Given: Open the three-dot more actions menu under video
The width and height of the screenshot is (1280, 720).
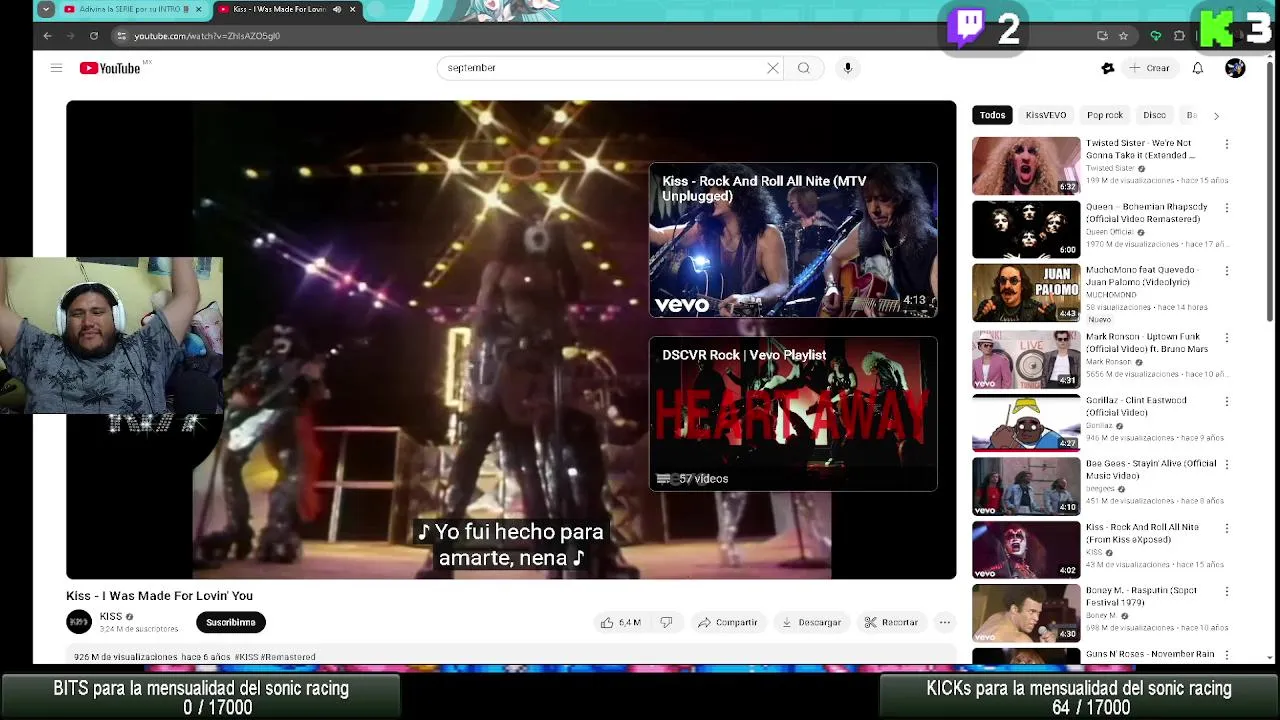Looking at the screenshot, I should (944, 622).
